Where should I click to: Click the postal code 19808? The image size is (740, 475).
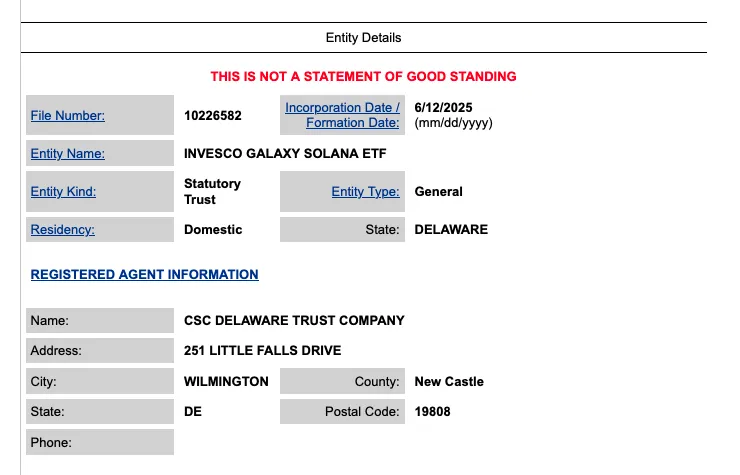(x=432, y=412)
